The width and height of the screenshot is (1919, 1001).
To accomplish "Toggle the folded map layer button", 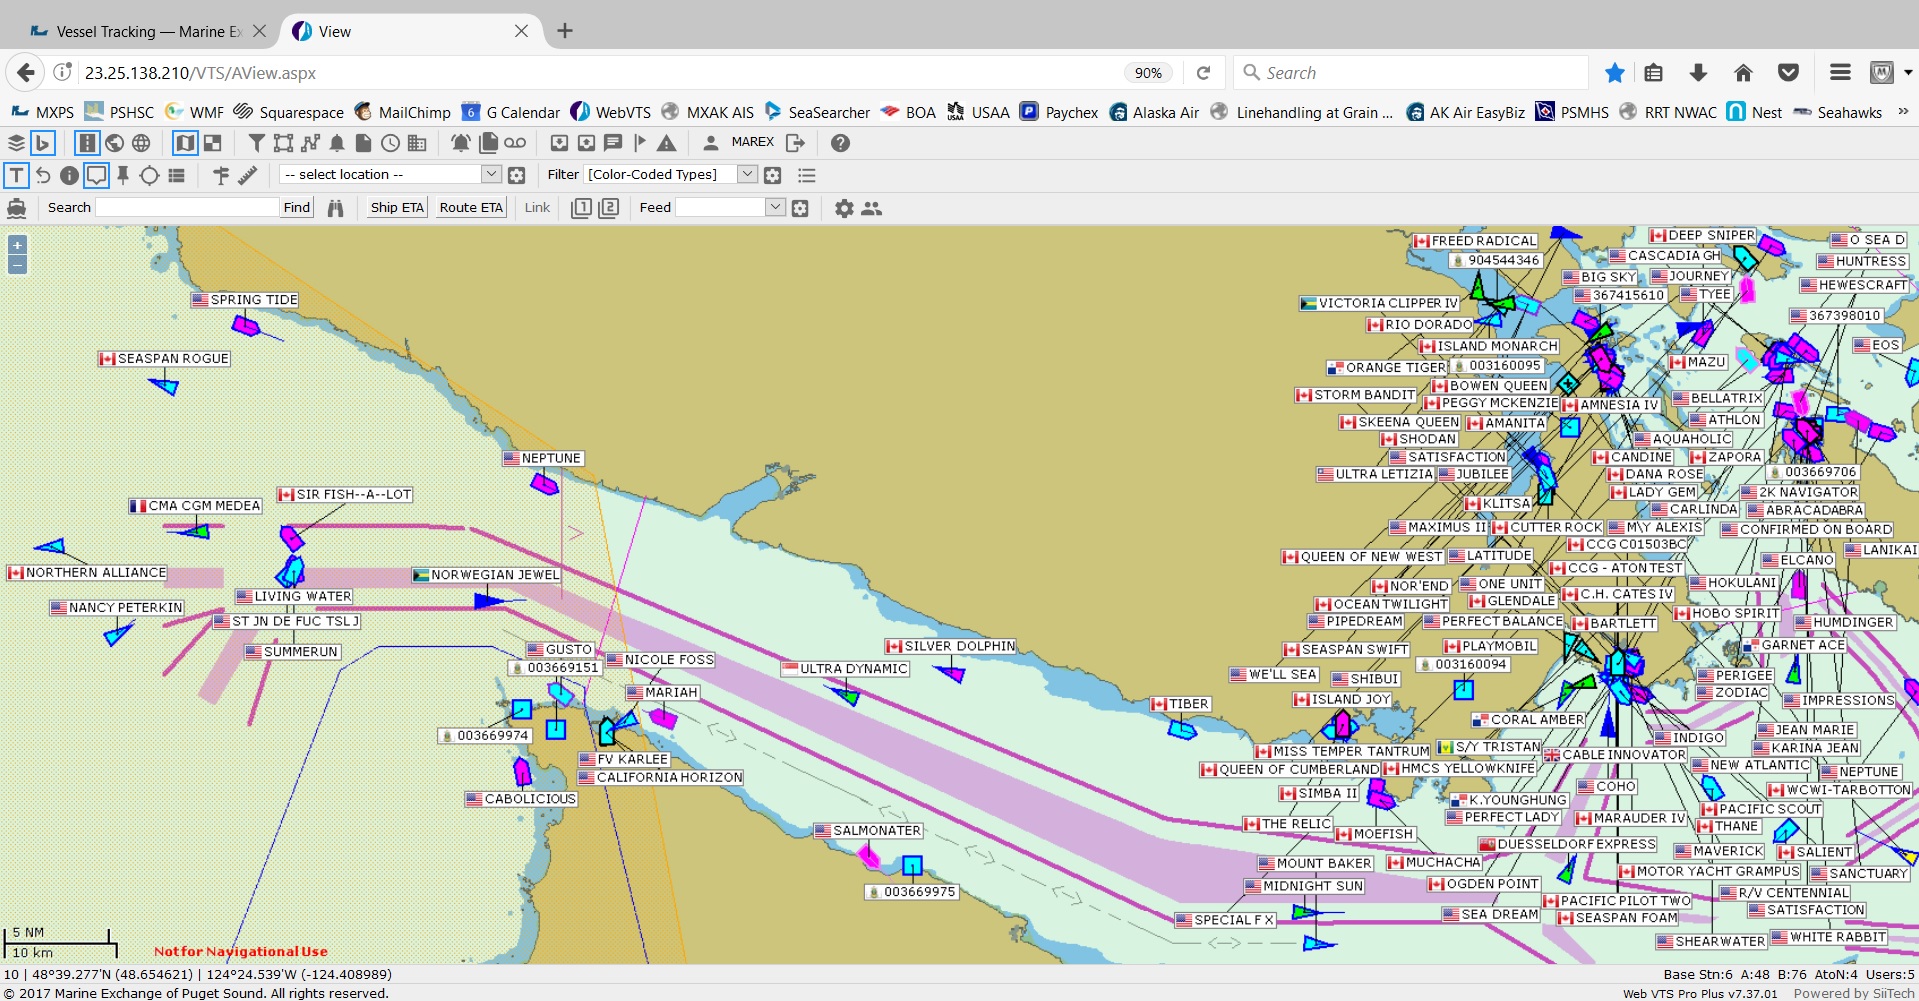I will [x=185, y=143].
